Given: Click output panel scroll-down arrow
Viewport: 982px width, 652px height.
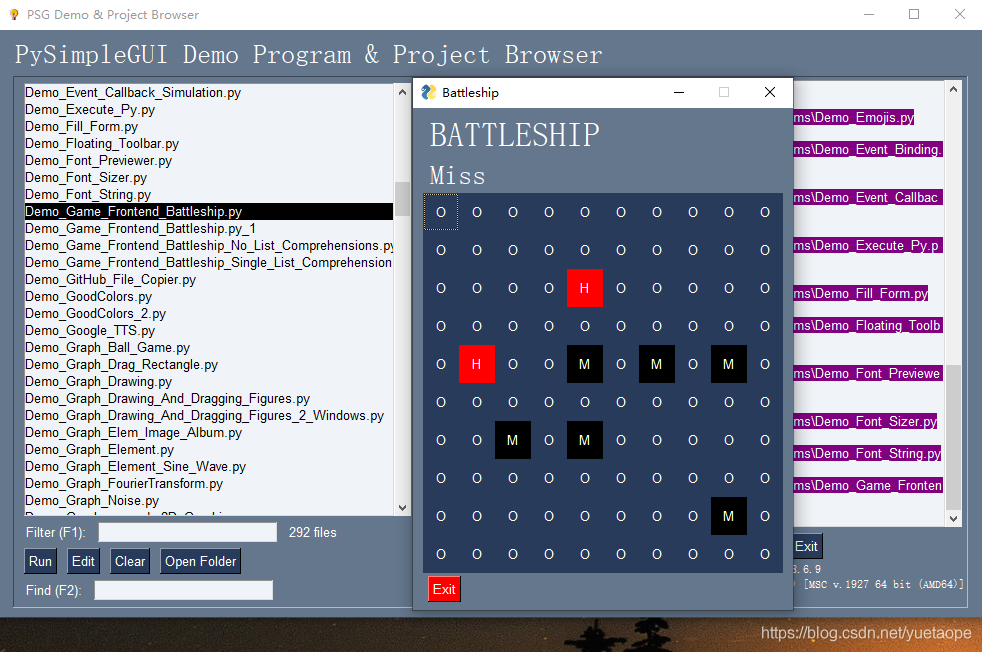Looking at the screenshot, I should [953, 518].
